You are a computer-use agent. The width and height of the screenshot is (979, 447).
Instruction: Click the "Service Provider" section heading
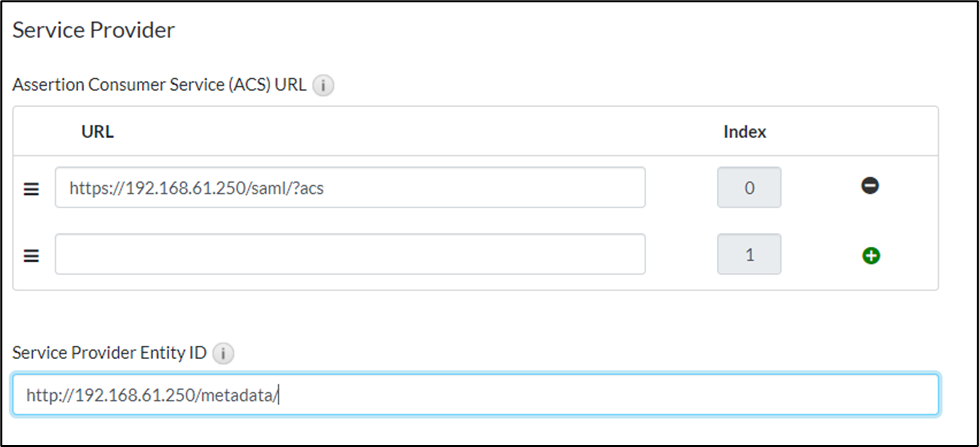click(x=93, y=30)
